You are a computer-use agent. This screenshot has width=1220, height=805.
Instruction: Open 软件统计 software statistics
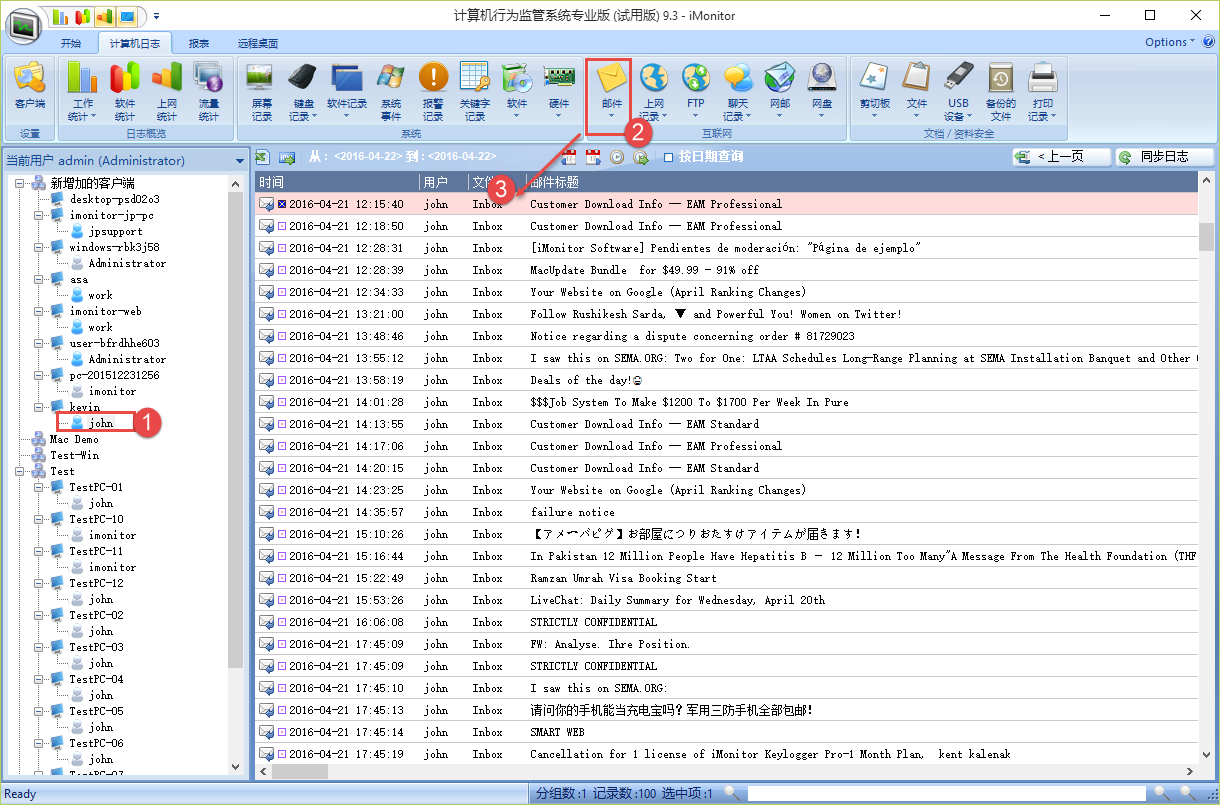[125, 91]
